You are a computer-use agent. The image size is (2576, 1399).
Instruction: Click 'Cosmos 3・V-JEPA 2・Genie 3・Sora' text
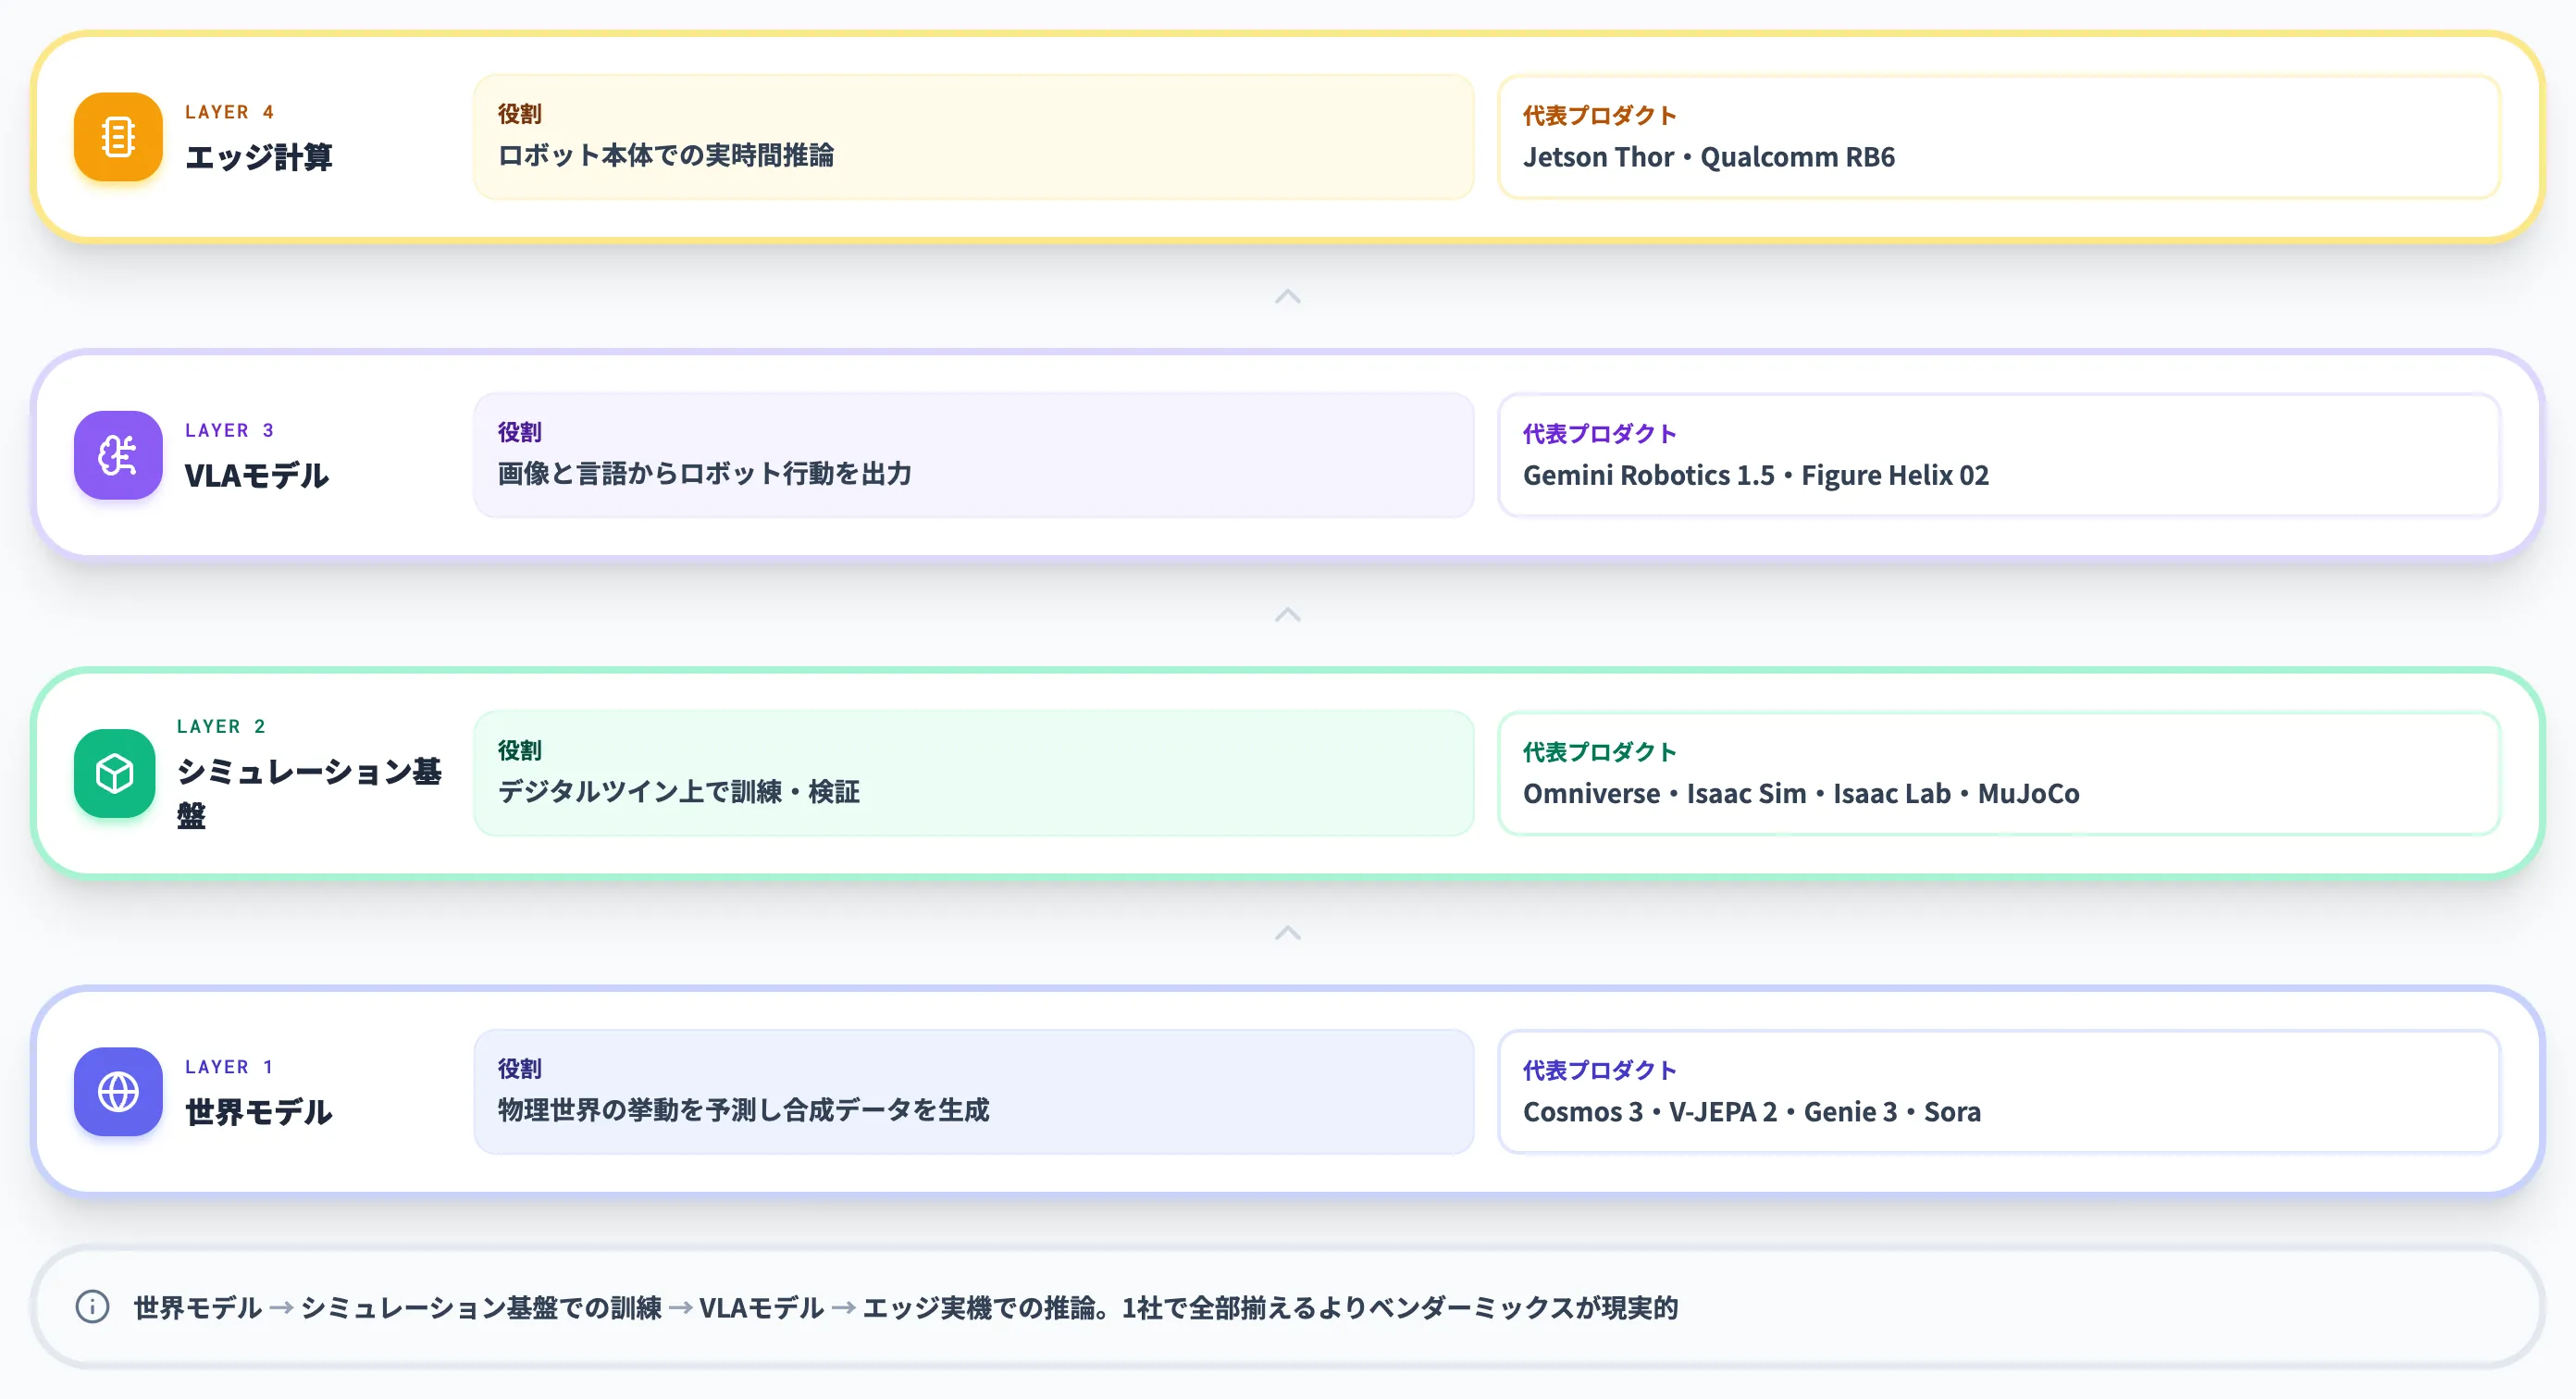click(1752, 1111)
